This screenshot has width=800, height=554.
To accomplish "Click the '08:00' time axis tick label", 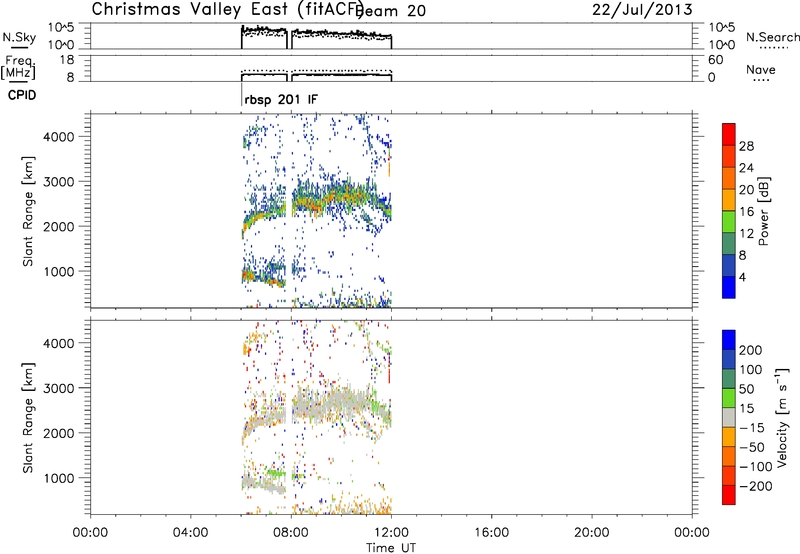I will [x=291, y=533].
